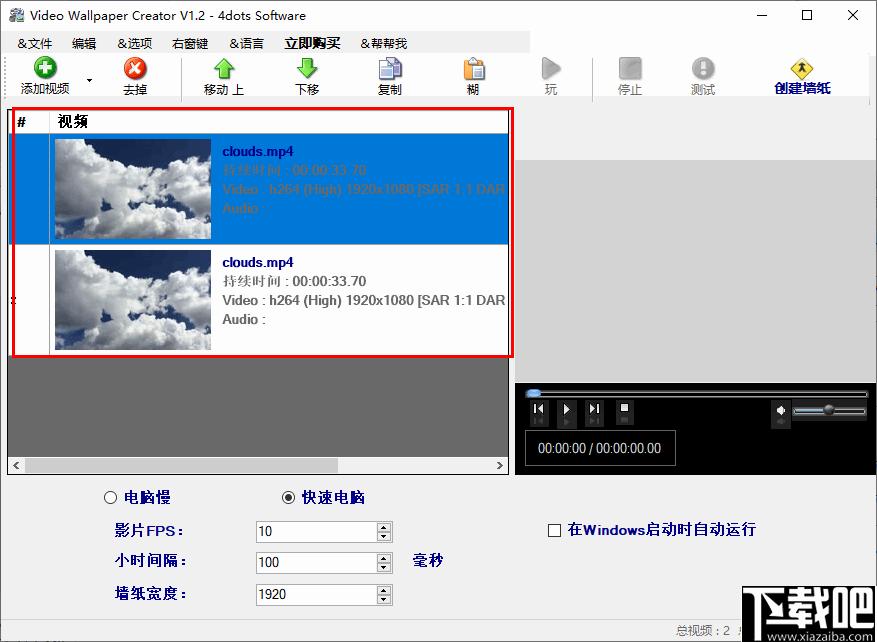Open the dropdown arrow beside 添加视频
The height and width of the screenshot is (642, 877).
tap(89, 80)
